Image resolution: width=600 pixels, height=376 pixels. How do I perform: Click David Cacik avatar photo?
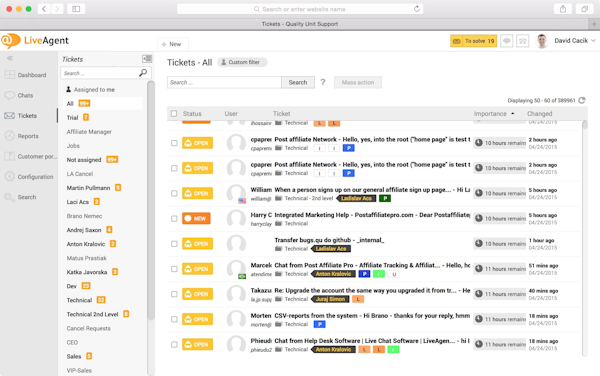coord(541,41)
